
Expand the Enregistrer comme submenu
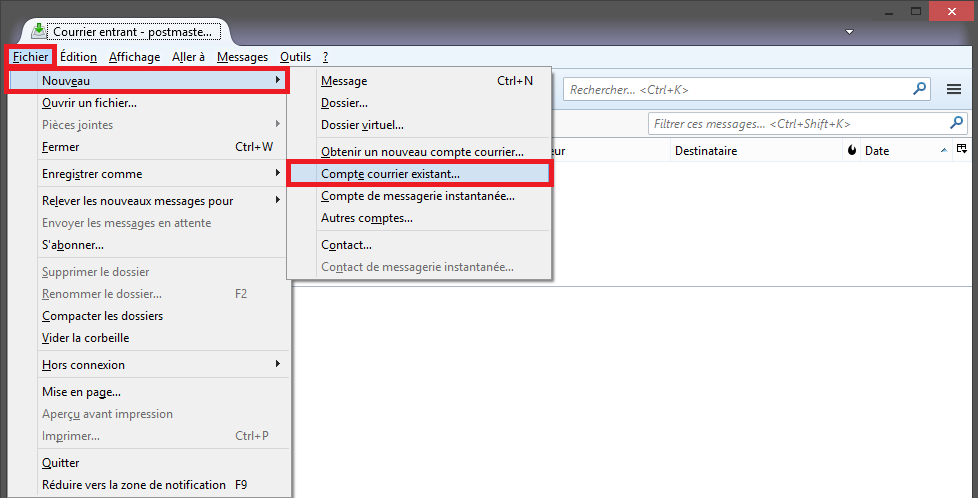(148, 173)
